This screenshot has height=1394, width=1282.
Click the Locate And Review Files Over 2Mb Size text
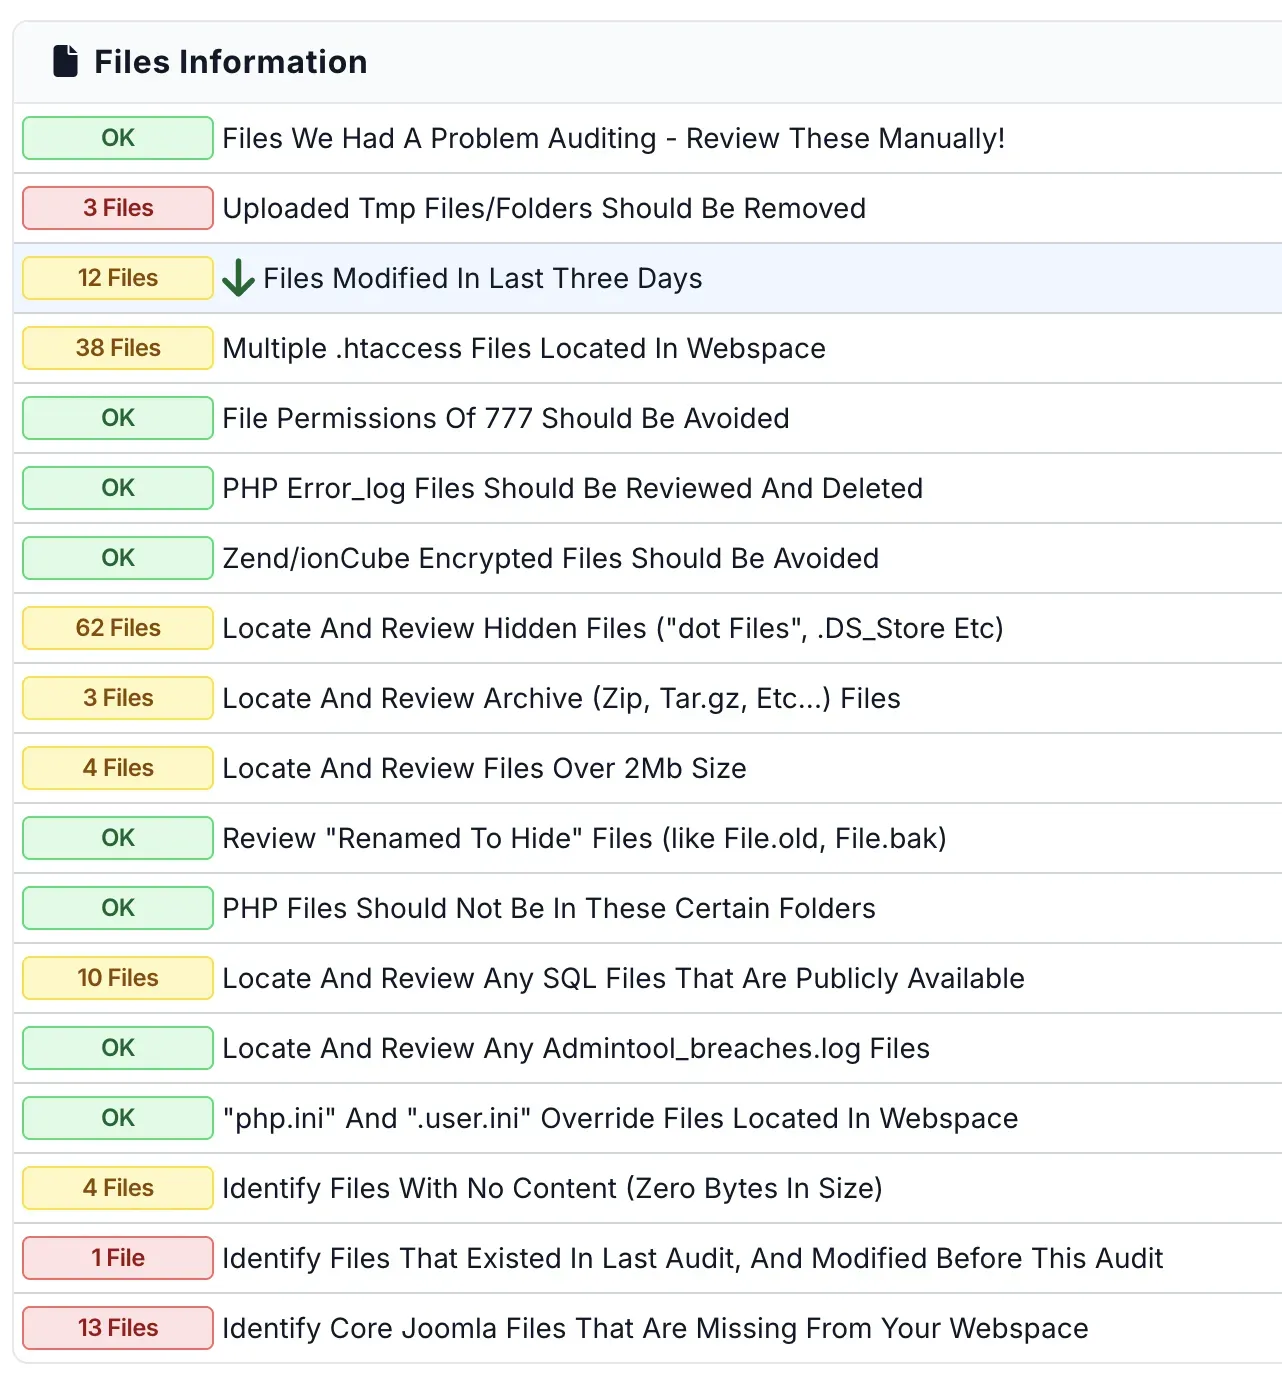pos(484,768)
